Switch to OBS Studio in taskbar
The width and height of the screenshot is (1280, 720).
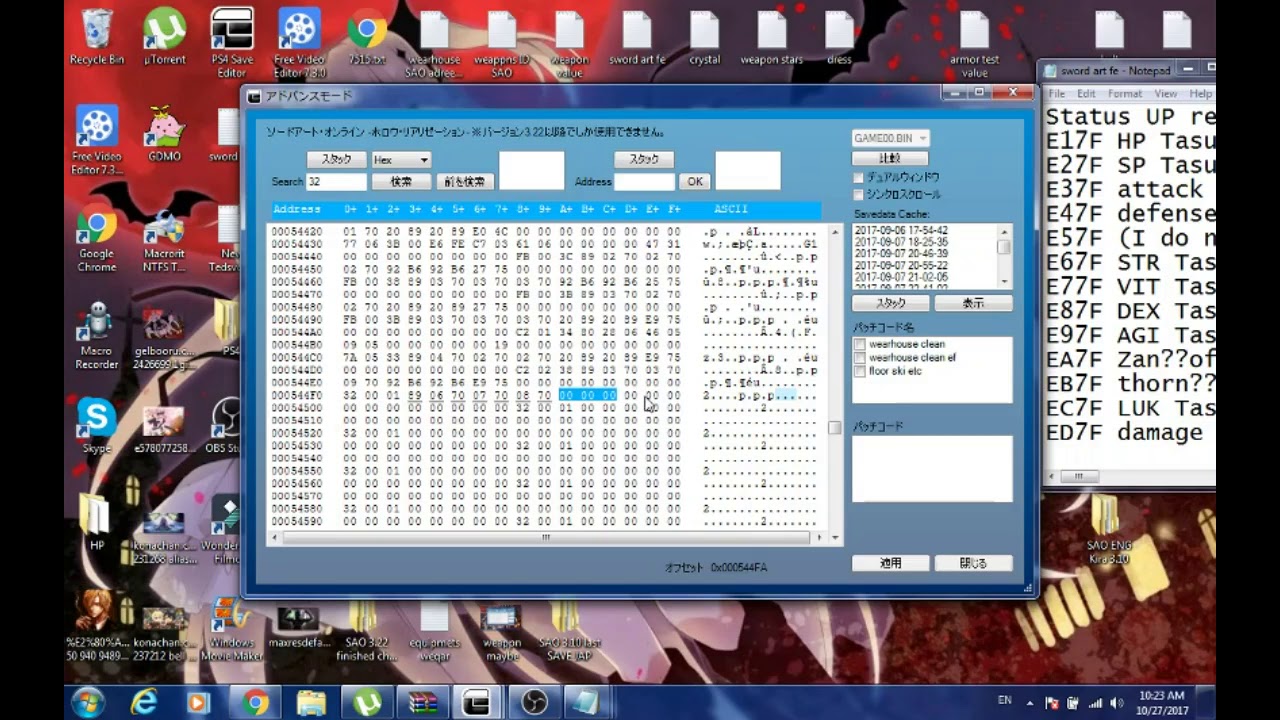click(x=533, y=703)
